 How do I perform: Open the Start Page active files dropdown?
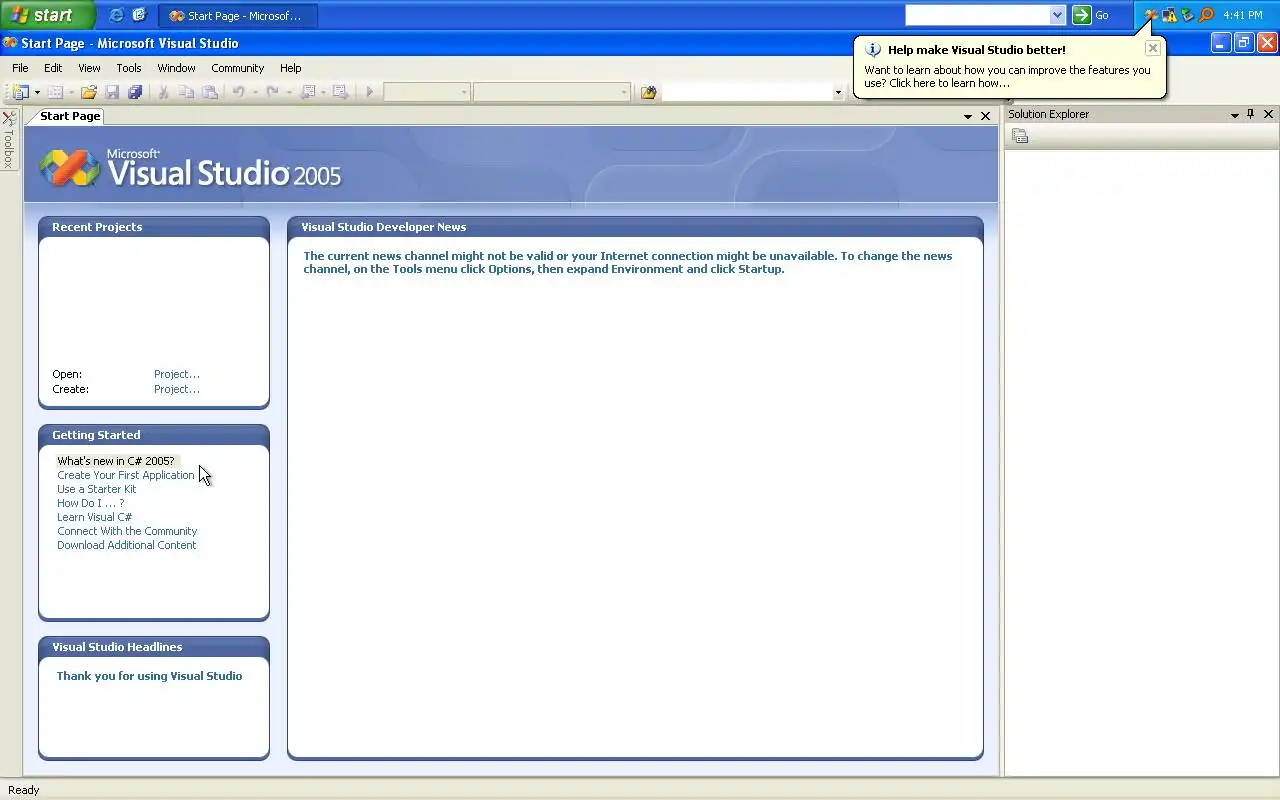tap(968, 117)
